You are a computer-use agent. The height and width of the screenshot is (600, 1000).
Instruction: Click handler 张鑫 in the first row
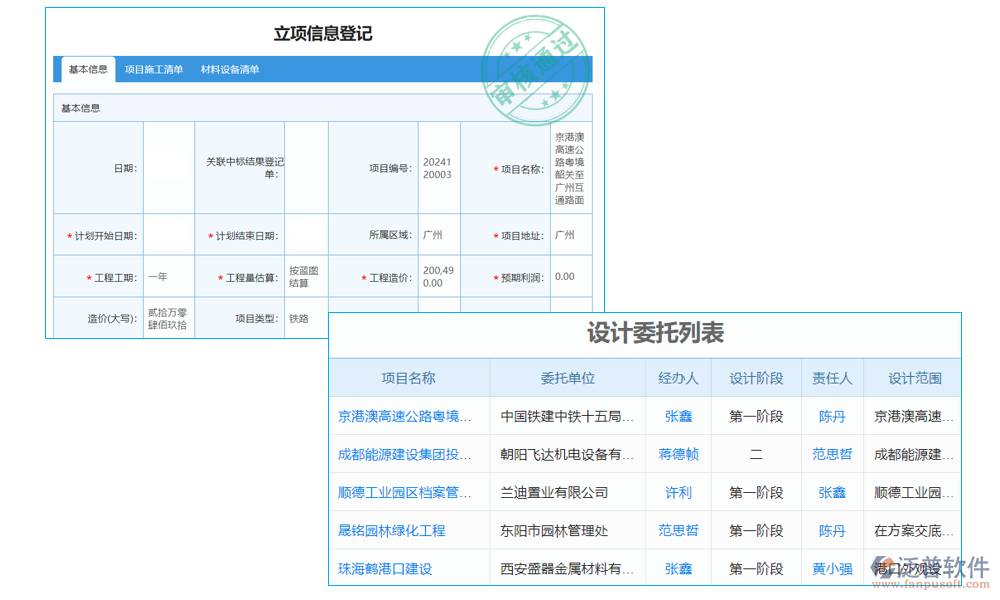coord(678,416)
